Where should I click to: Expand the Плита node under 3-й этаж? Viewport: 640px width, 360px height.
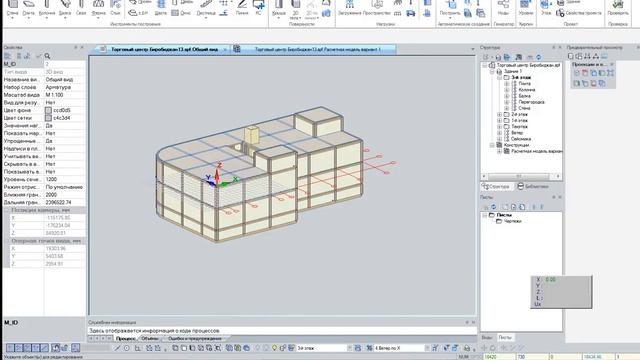[507, 83]
